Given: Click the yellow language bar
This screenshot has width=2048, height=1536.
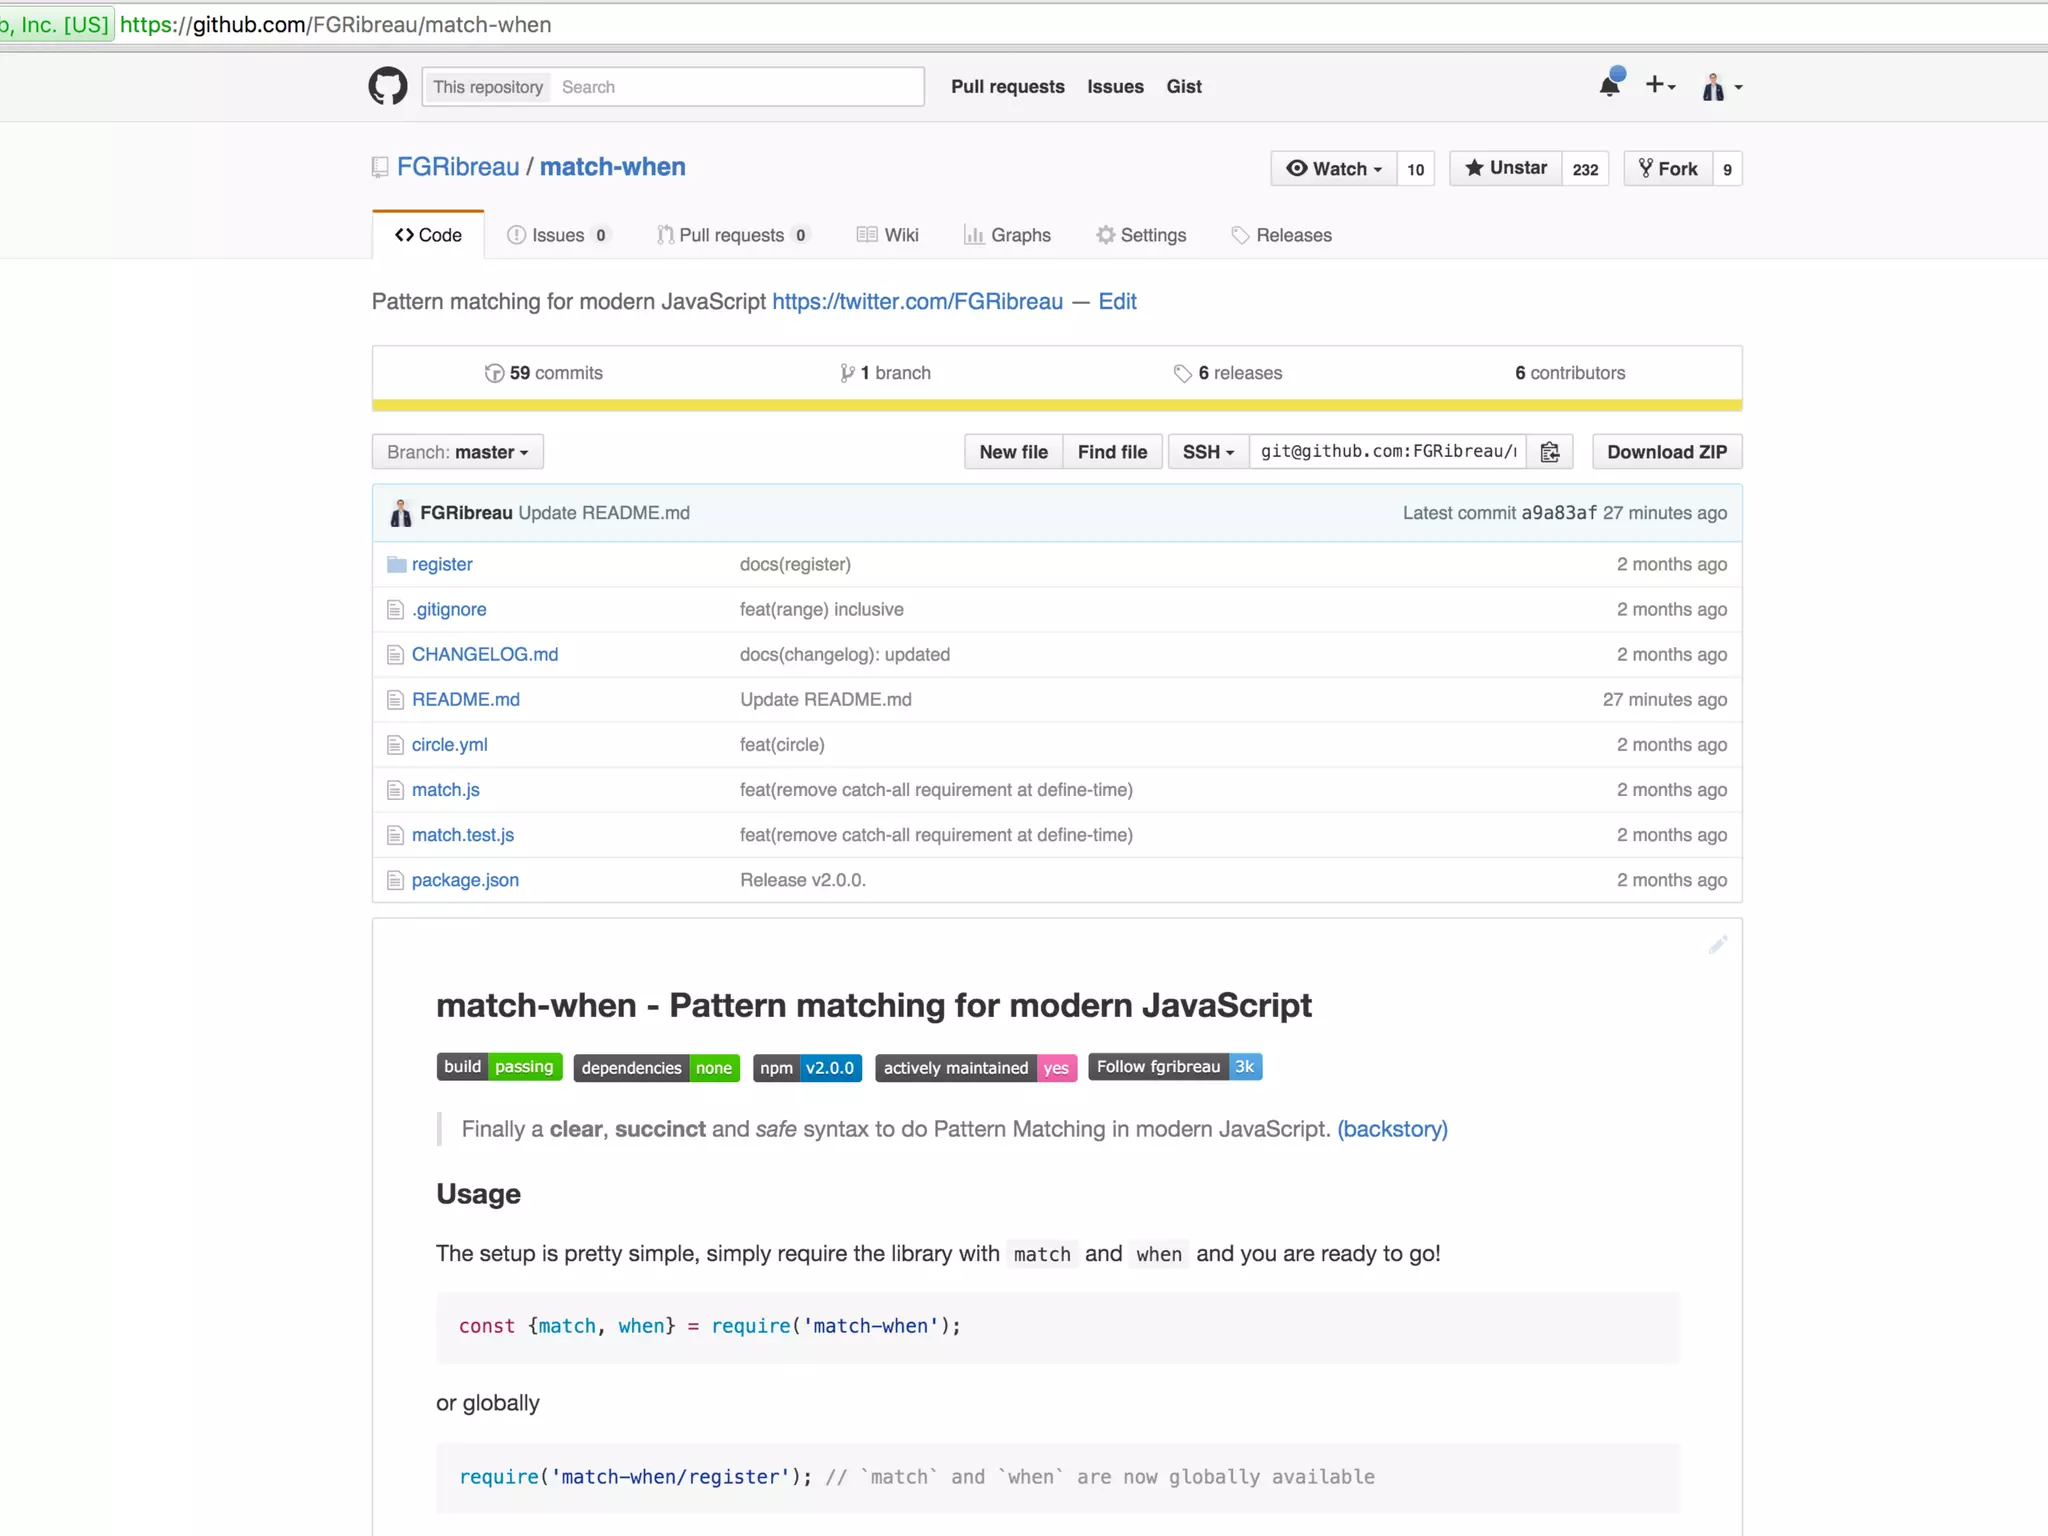Looking at the screenshot, I should (1056, 405).
